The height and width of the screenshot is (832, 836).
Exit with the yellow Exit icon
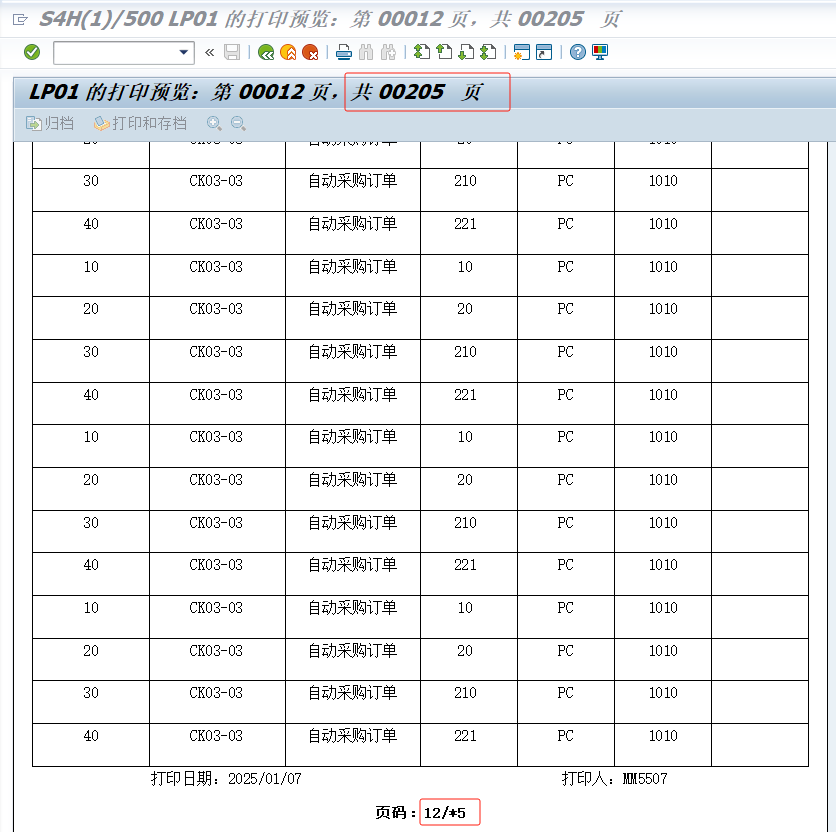pos(288,52)
